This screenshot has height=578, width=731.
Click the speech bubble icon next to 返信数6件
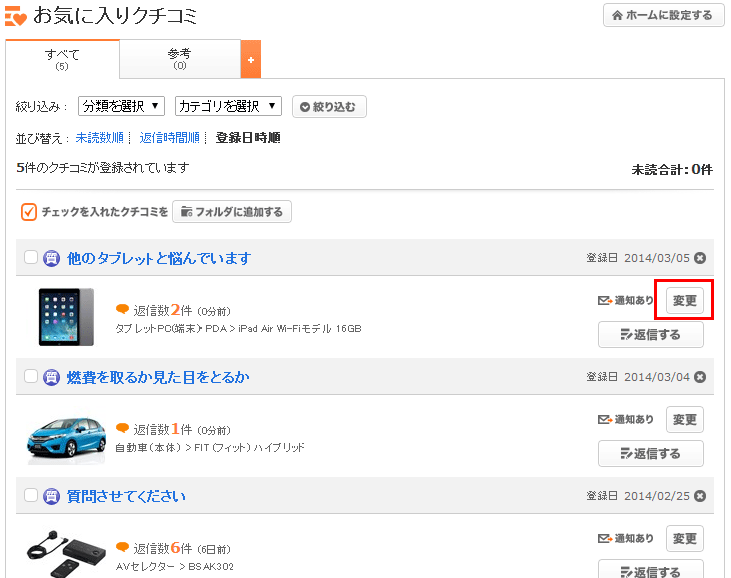click(x=122, y=547)
